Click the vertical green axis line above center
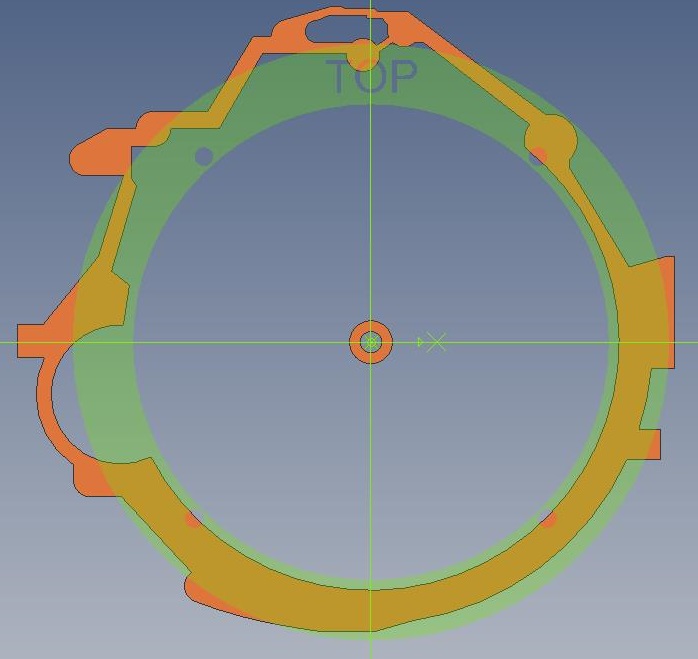The height and width of the screenshot is (659, 698). 371,200
